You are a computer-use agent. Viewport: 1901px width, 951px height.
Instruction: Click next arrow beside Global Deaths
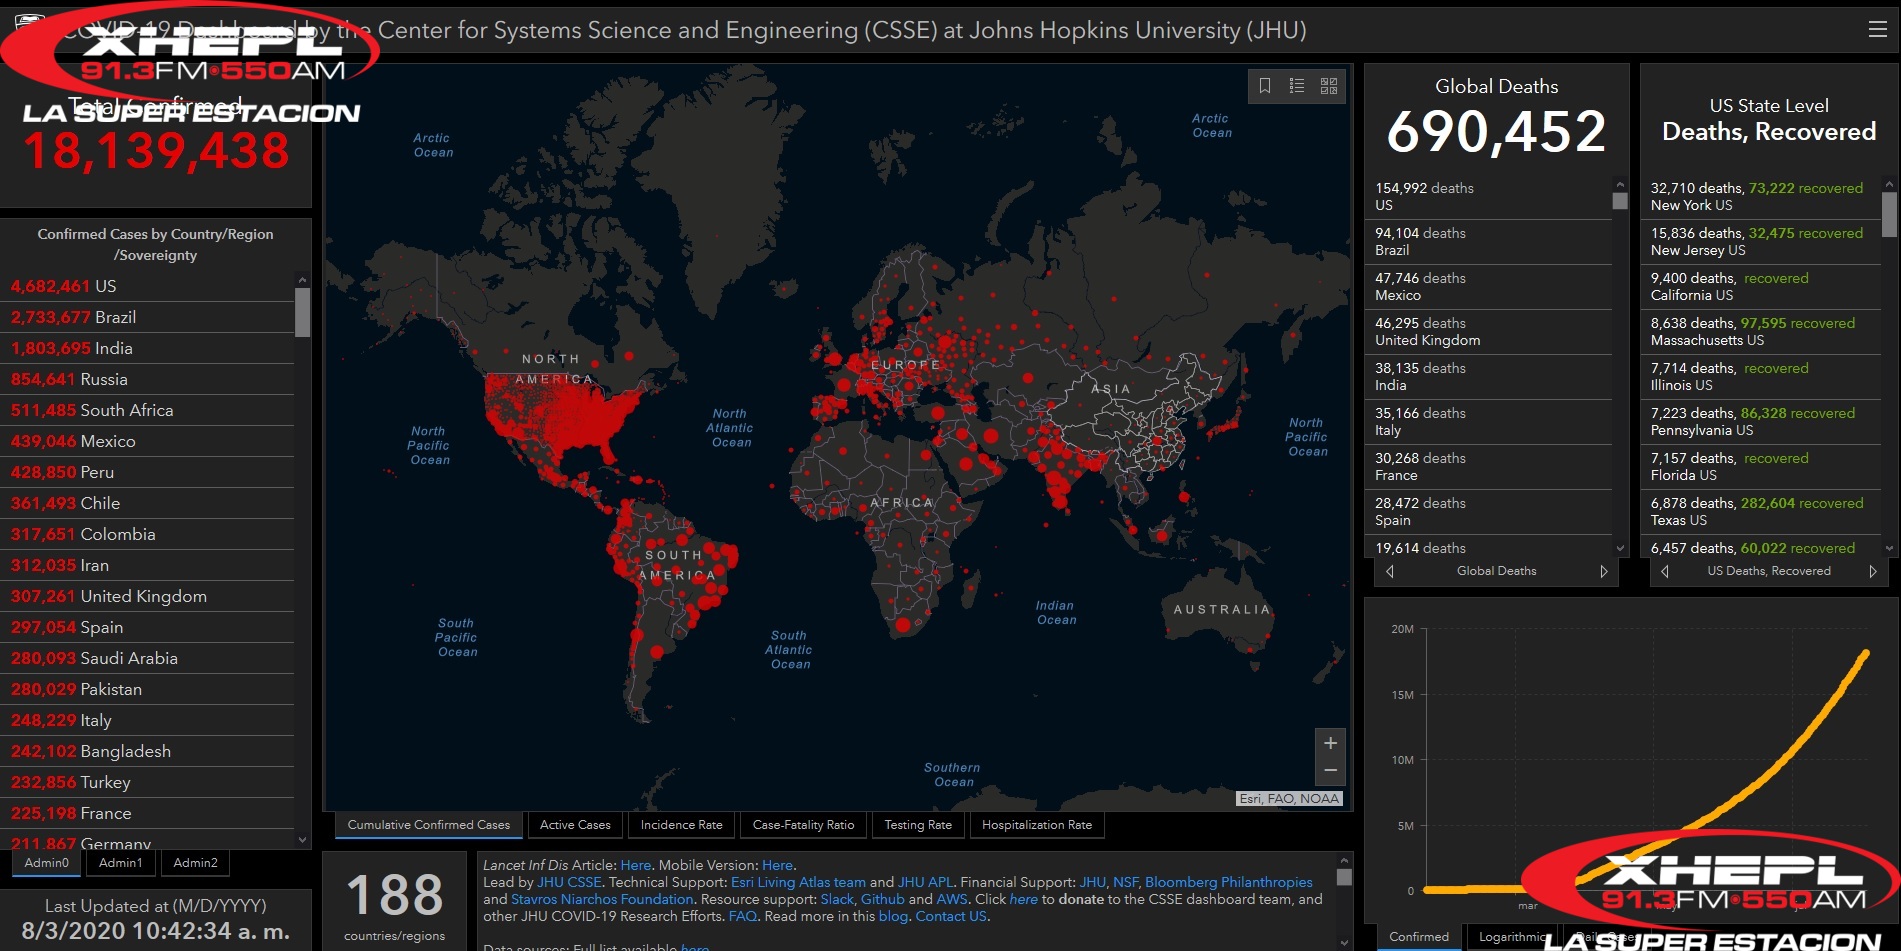[1603, 571]
